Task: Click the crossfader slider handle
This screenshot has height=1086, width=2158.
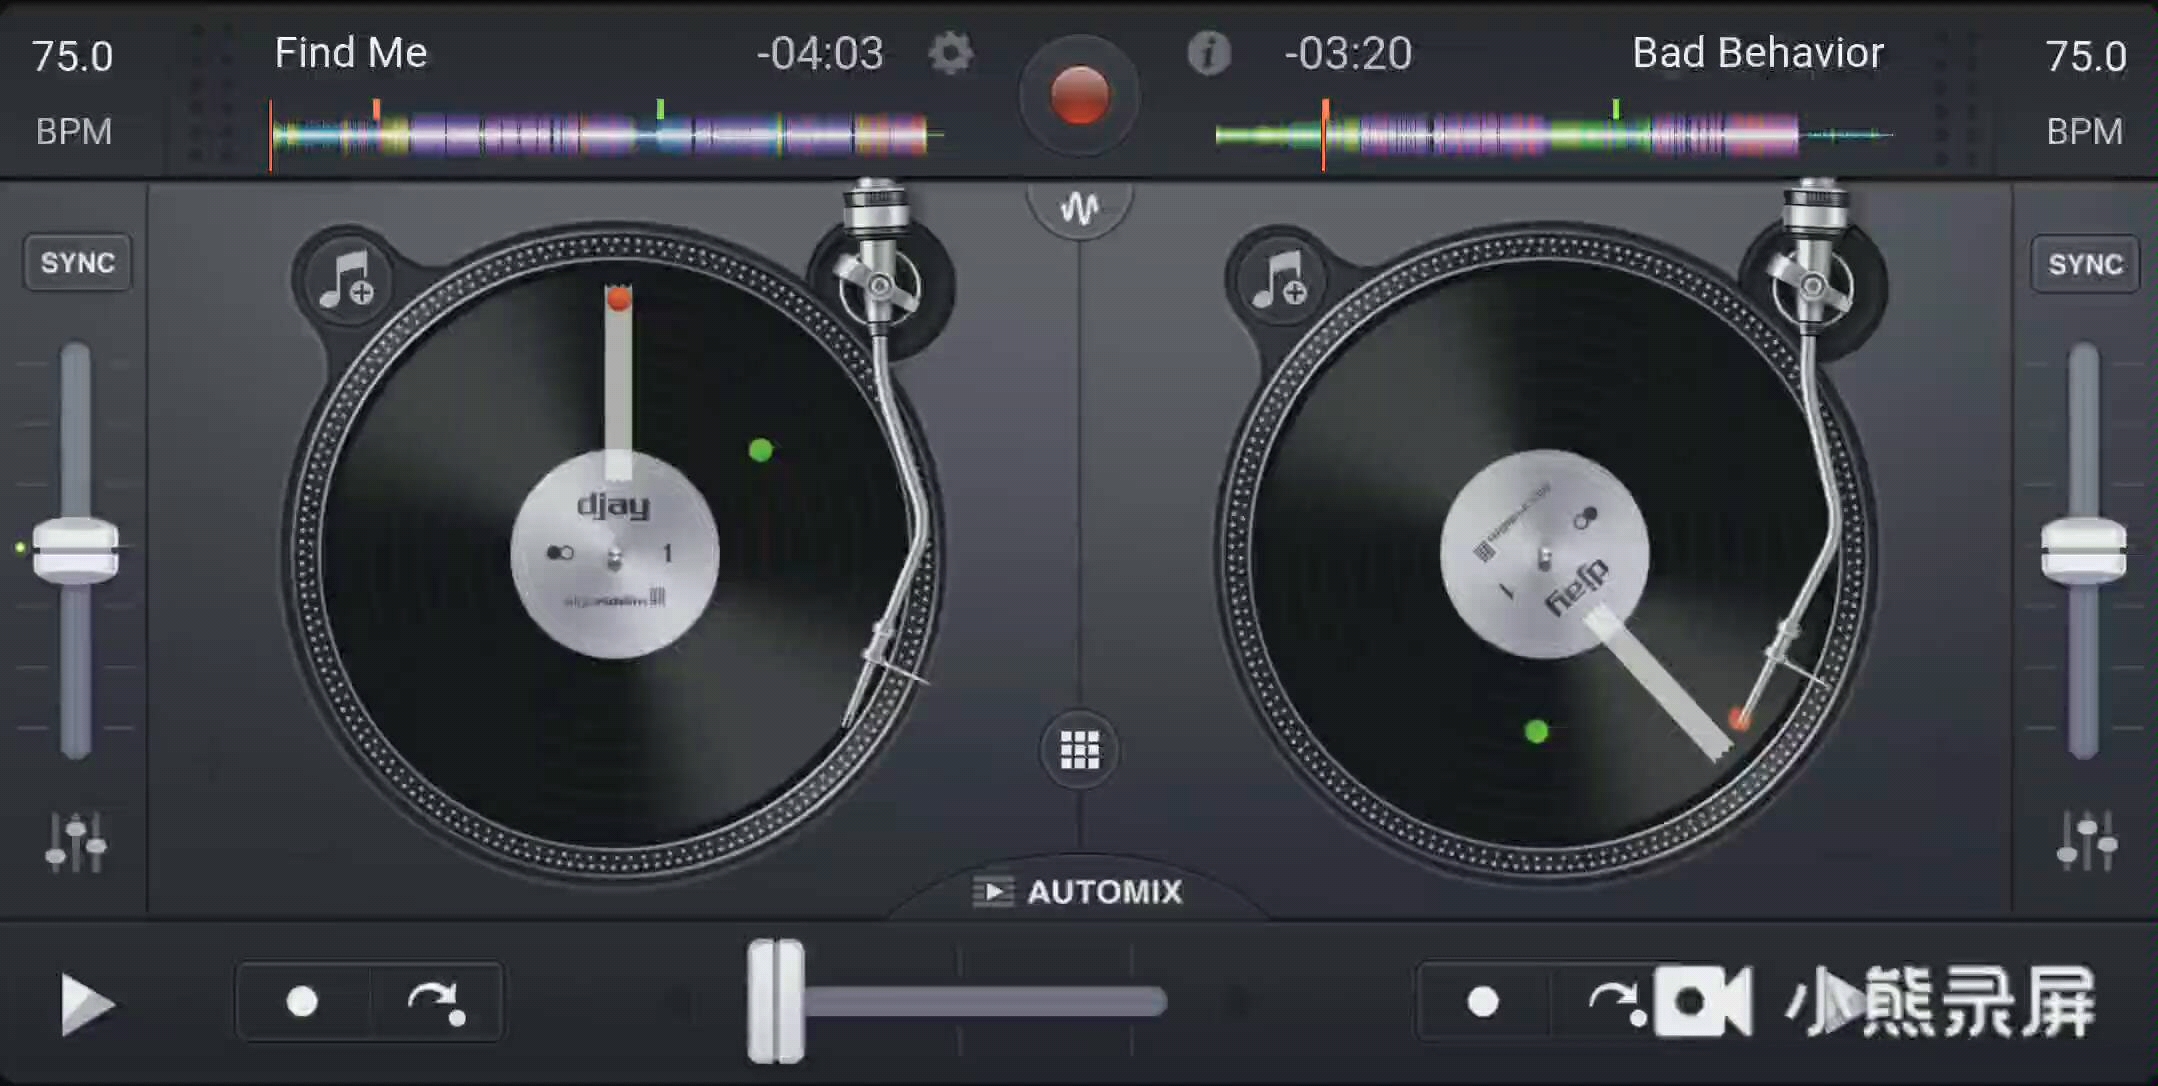Action: click(776, 1001)
